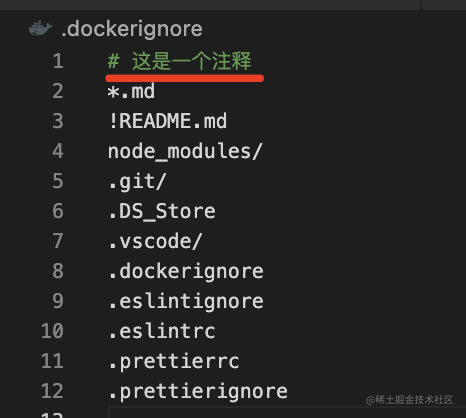The image size is (466, 418).
Task: Click the .vscode/ line
Action: pyautogui.click(x=155, y=241)
